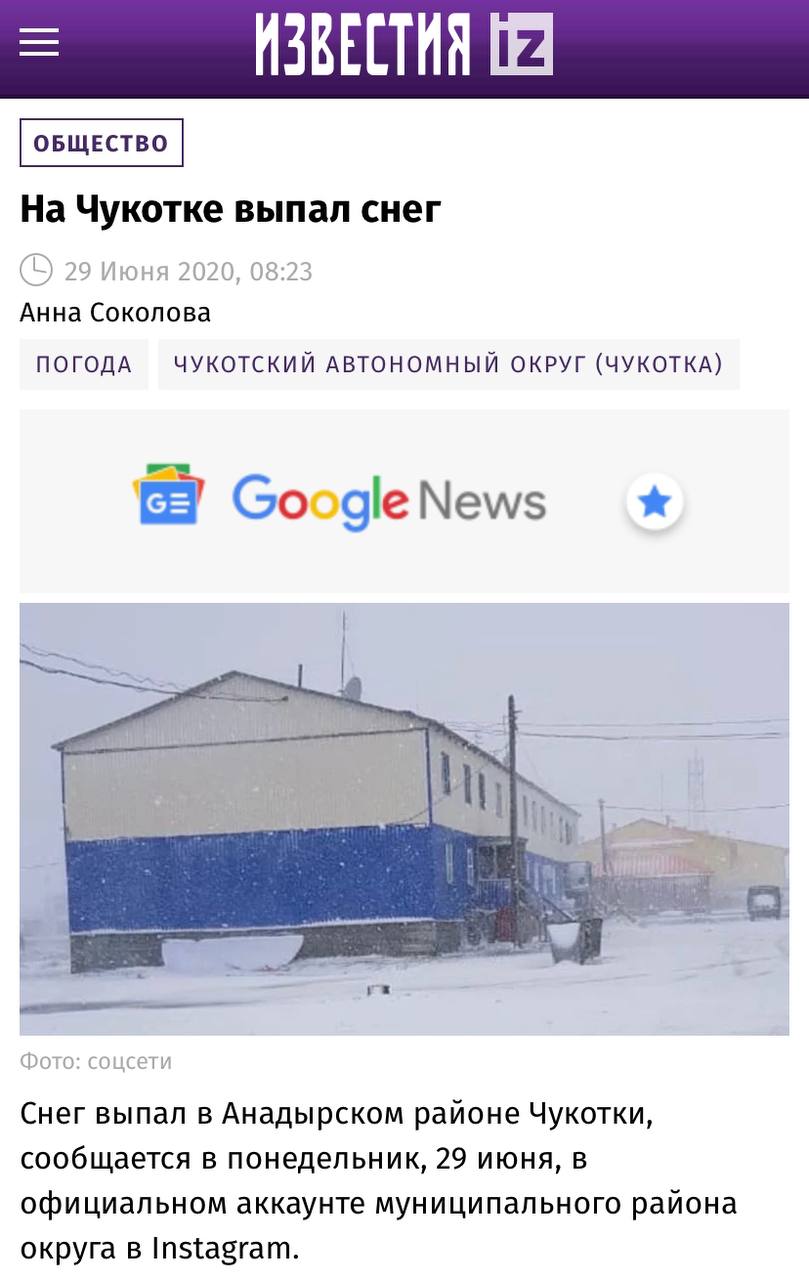Screen dimensions: 809x1280
Task: Click the Известия wordmark logo
Action: click(x=363, y=45)
